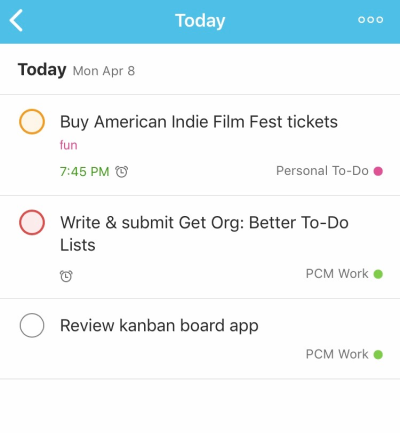The height and width of the screenshot is (433, 400).
Task: Mark Buy American Indie Film Fest tickets complete
Action: point(32,122)
